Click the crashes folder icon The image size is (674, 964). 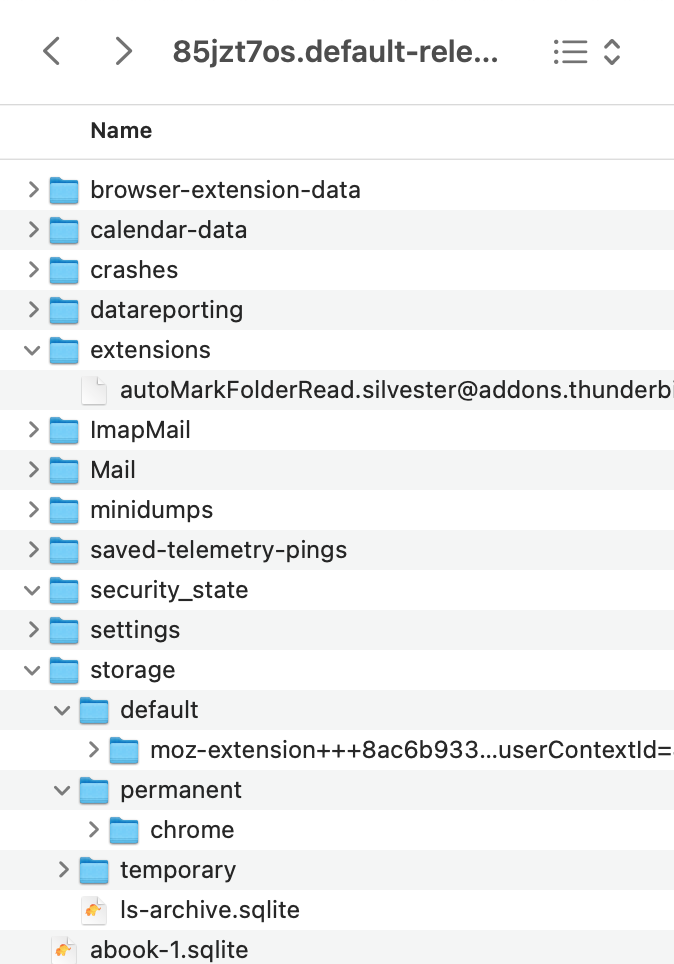point(64,271)
